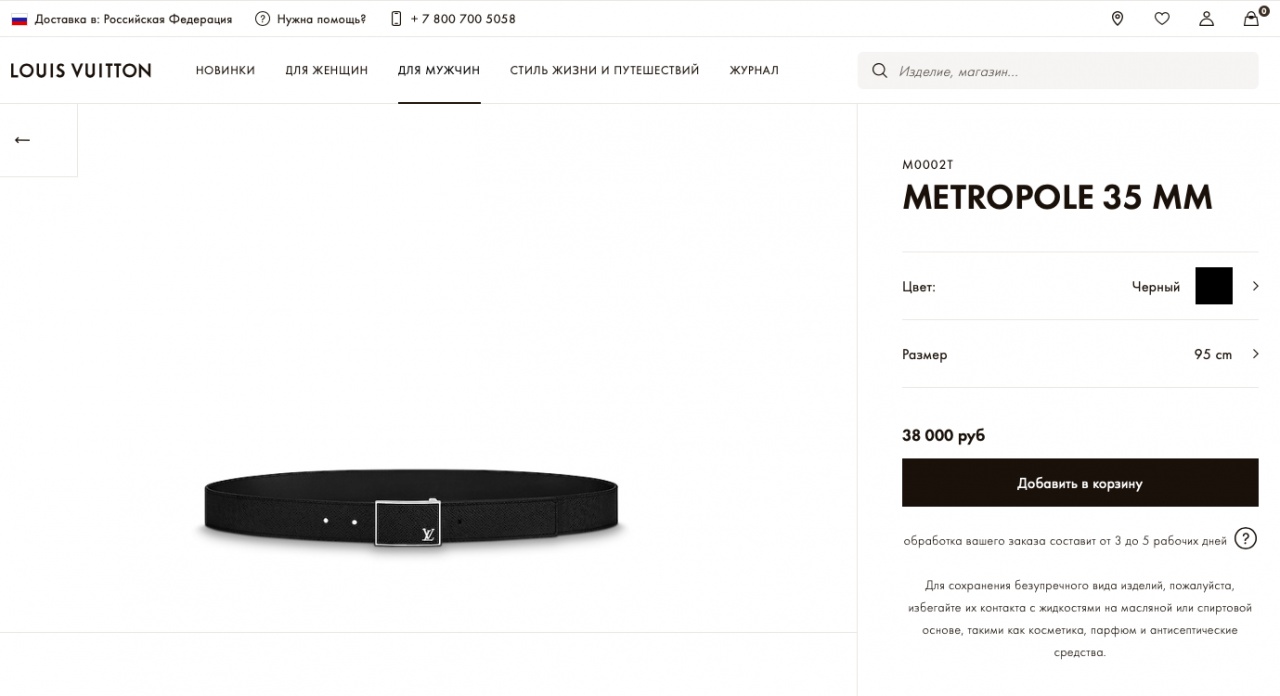Click the back arrow icon
This screenshot has width=1280, height=696.
[22, 140]
